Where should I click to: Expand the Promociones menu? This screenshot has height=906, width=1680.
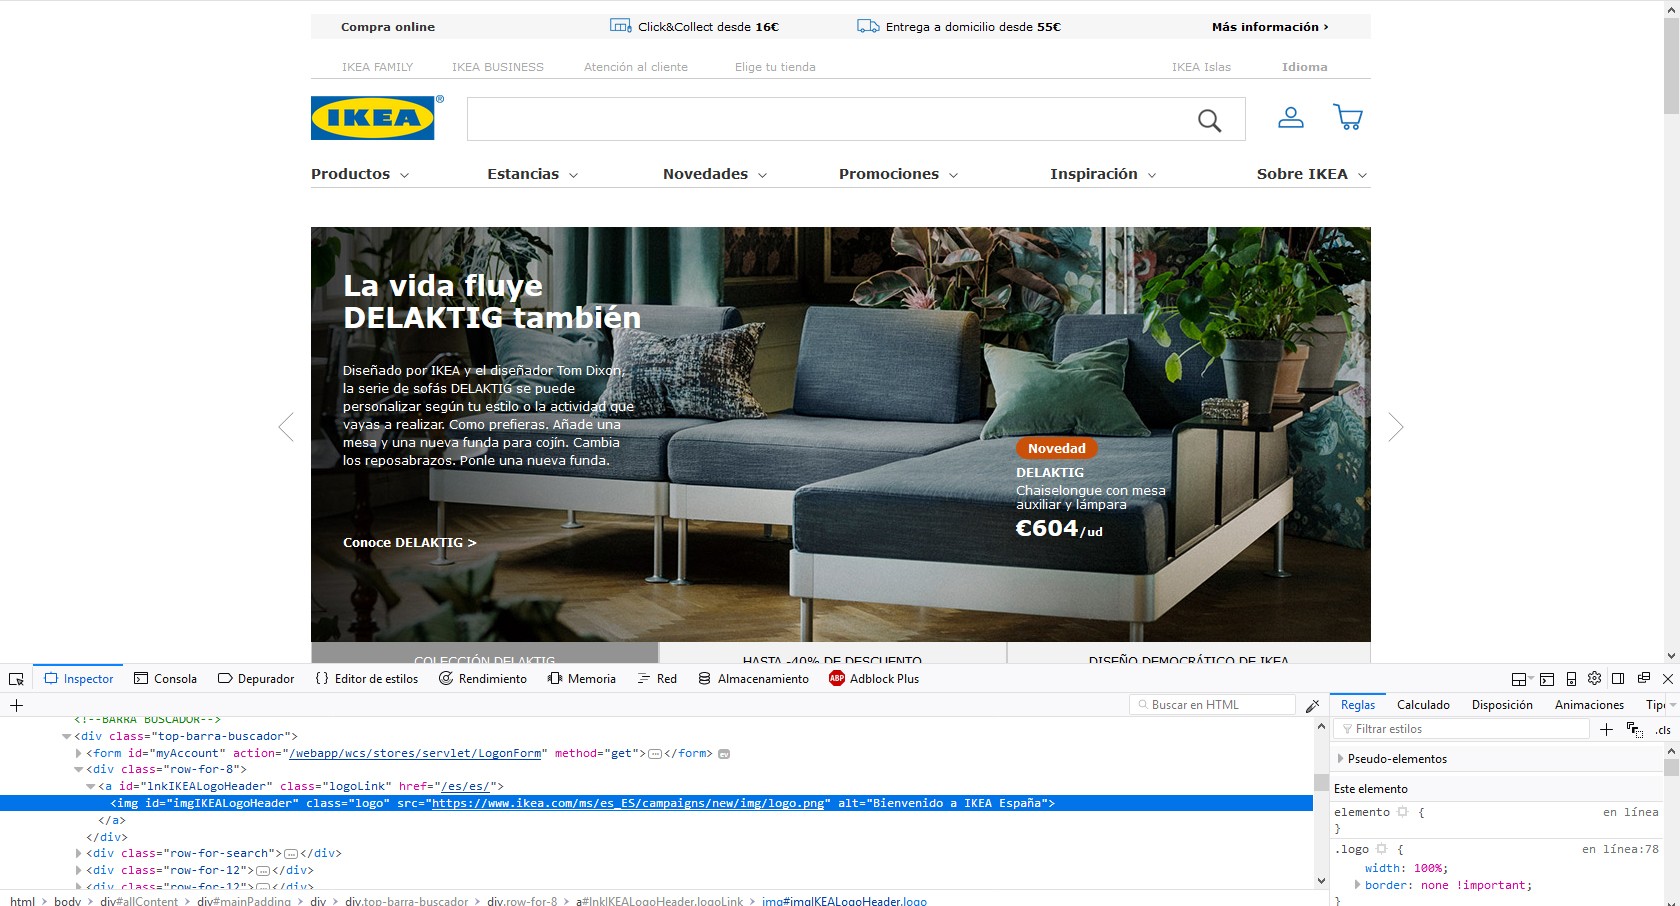pos(898,174)
